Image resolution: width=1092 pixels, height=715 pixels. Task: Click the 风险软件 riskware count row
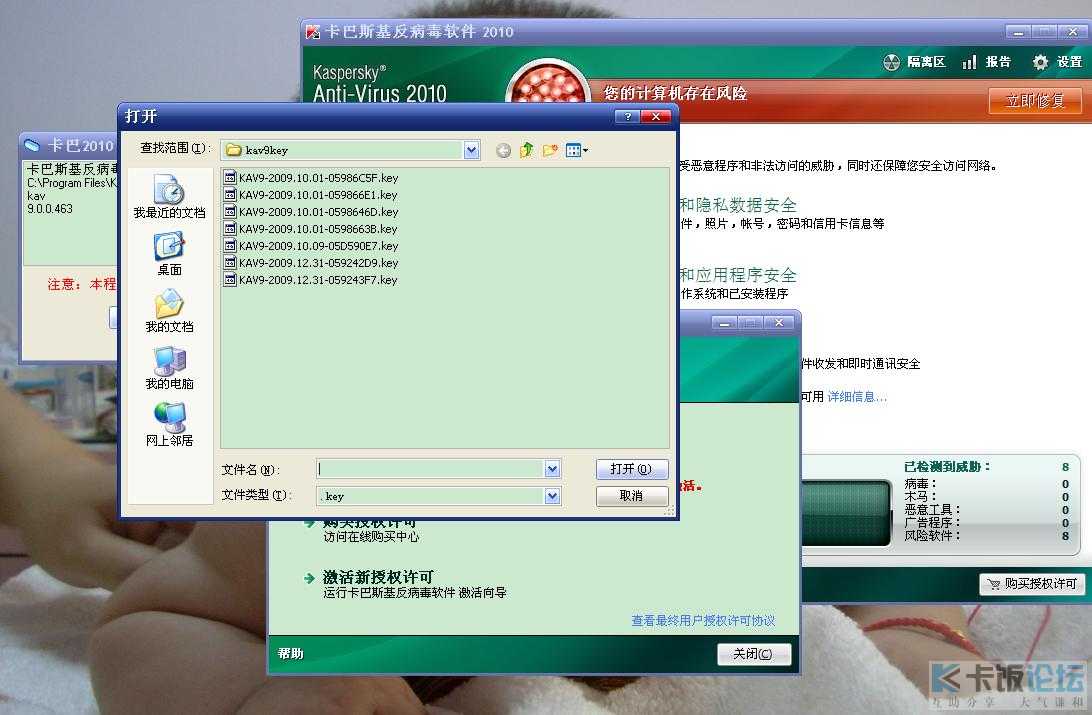(x=986, y=536)
